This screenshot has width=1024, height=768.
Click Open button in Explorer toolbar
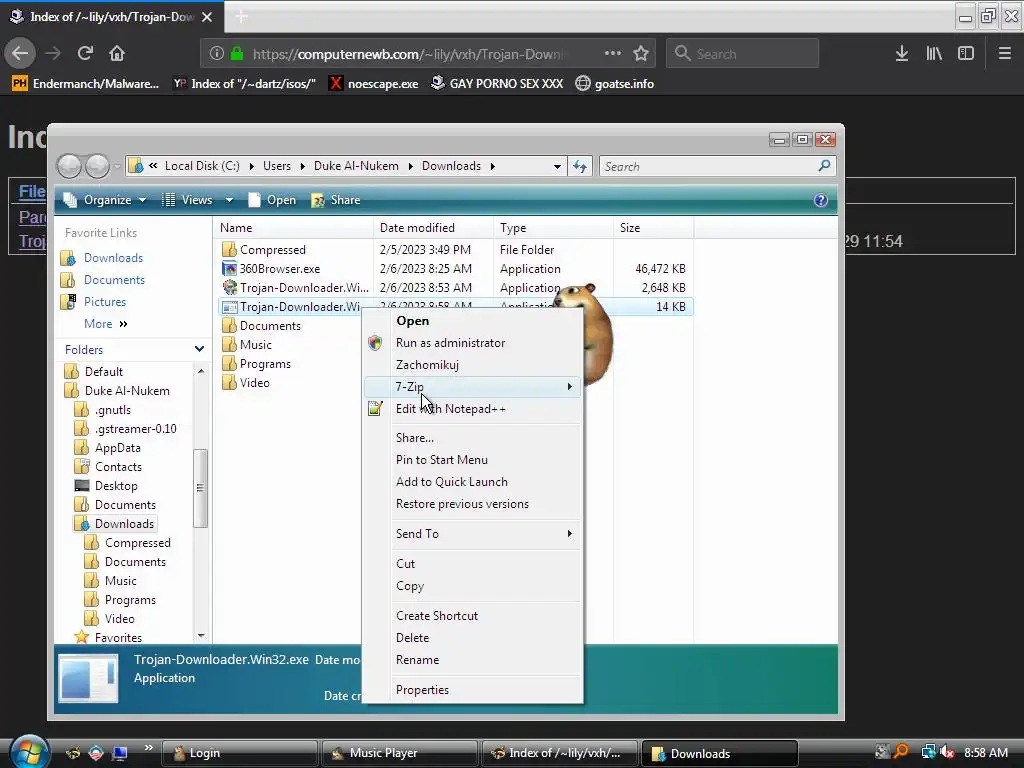[273, 200]
